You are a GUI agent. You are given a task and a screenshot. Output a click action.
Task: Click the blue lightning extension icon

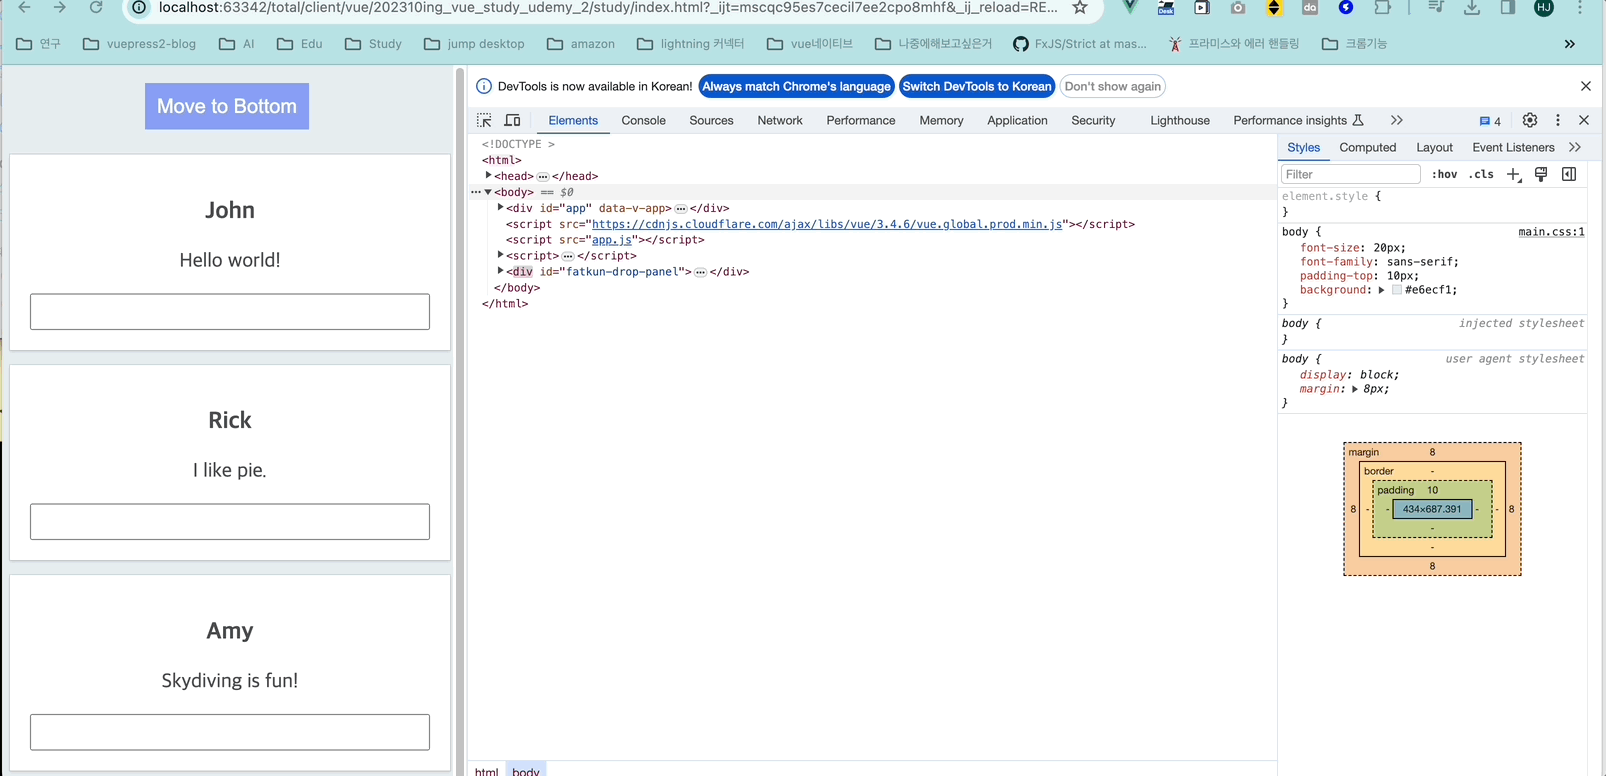pos(1346,8)
